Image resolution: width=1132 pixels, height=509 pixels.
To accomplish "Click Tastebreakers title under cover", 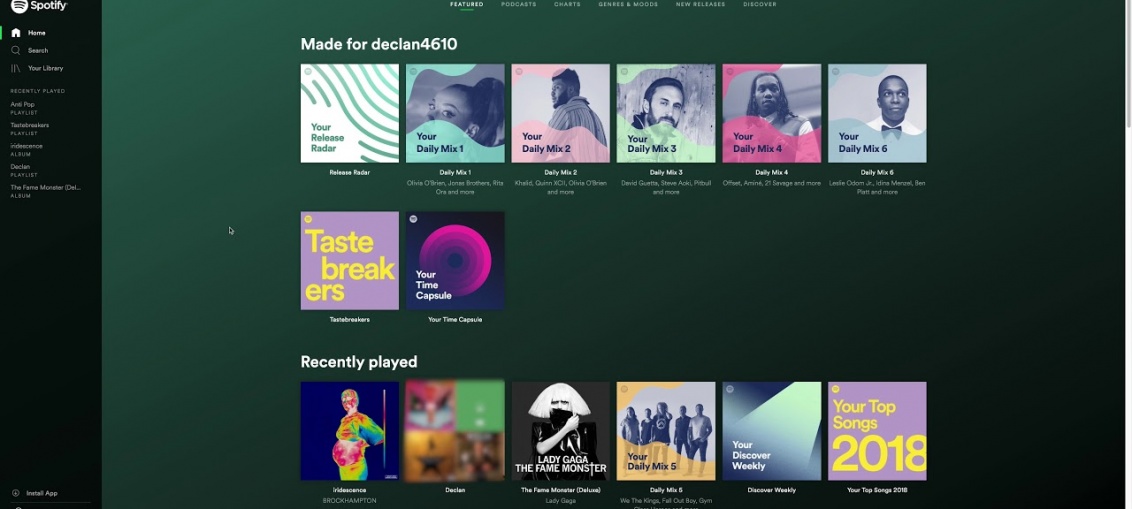I will coord(349,319).
